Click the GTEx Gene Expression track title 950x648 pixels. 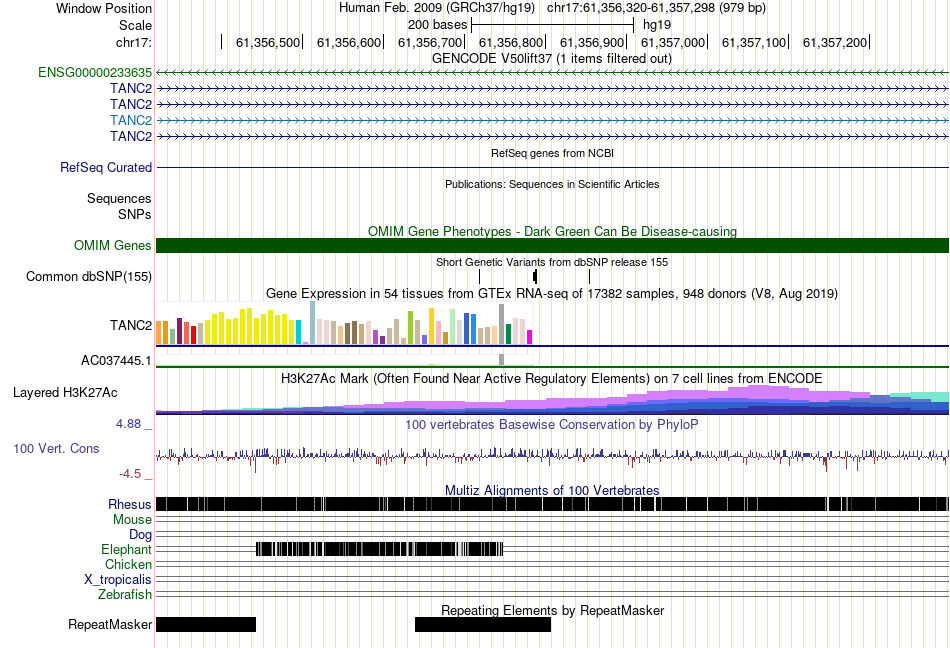pos(552,294)
